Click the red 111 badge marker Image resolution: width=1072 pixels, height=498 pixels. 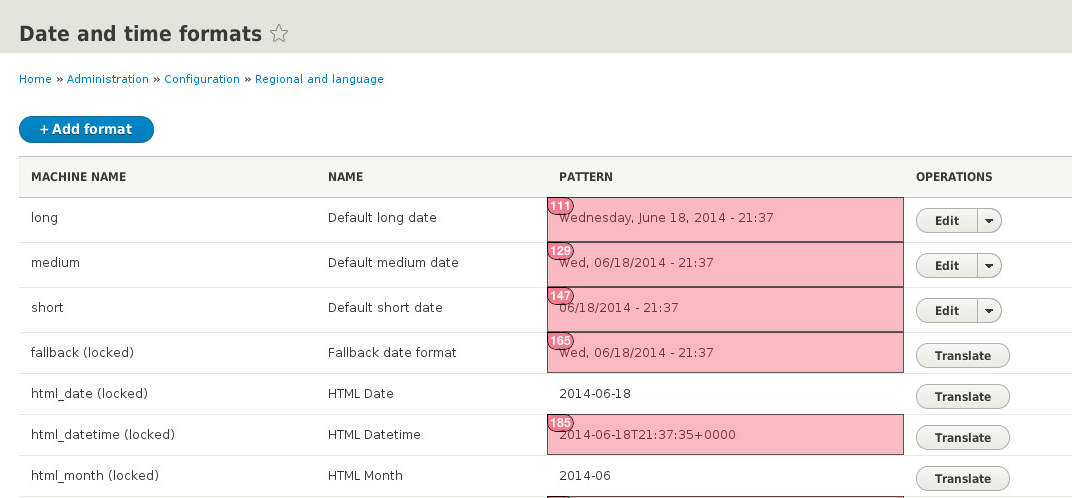pos(560,206)
